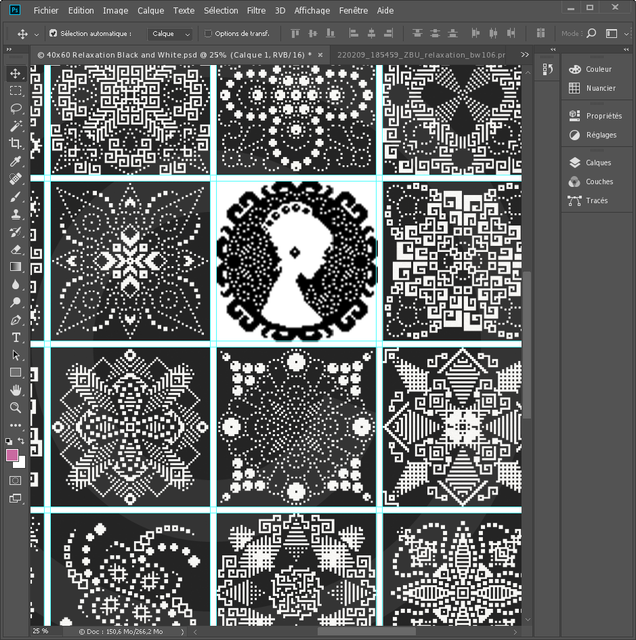Select the Type tool

[15, 338]
